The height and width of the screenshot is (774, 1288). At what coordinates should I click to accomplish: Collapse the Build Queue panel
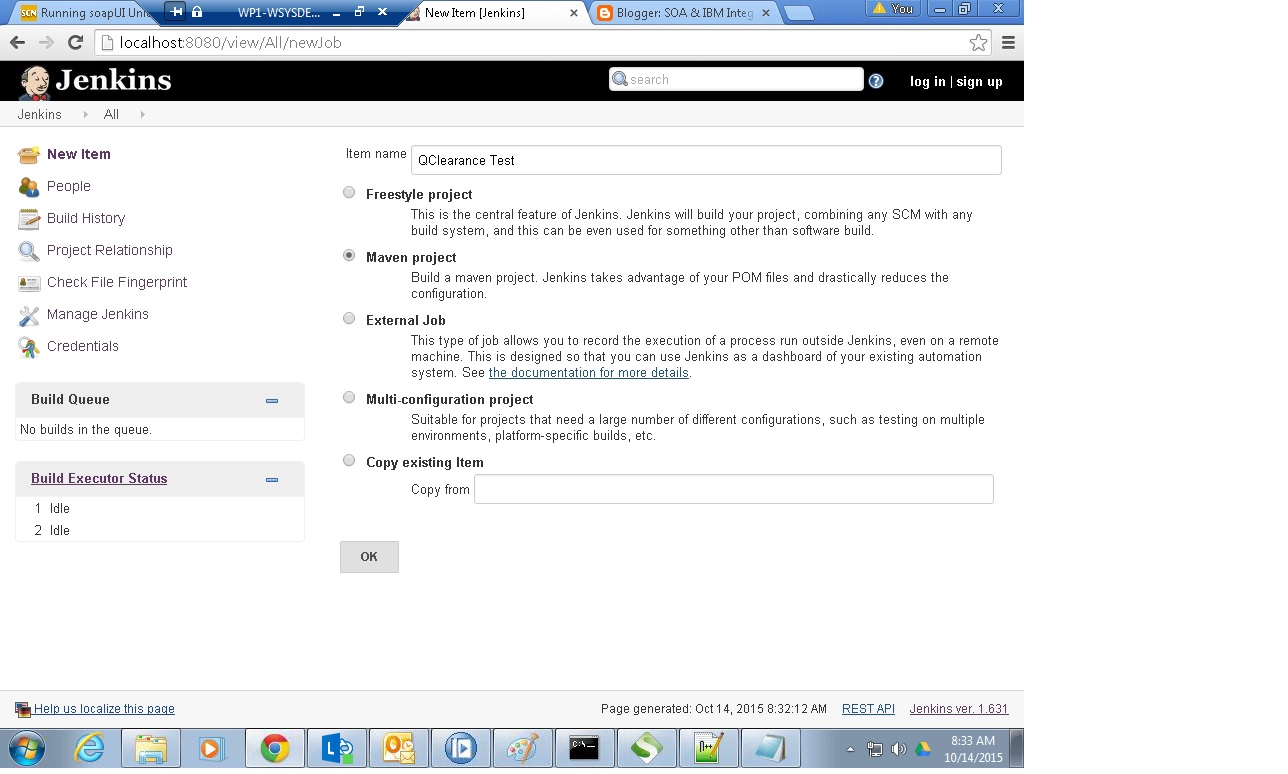coord(272,400)
